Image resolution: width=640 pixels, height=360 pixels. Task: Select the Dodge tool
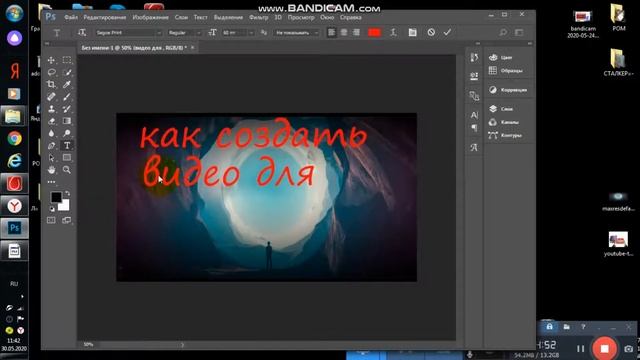[67, 133]
